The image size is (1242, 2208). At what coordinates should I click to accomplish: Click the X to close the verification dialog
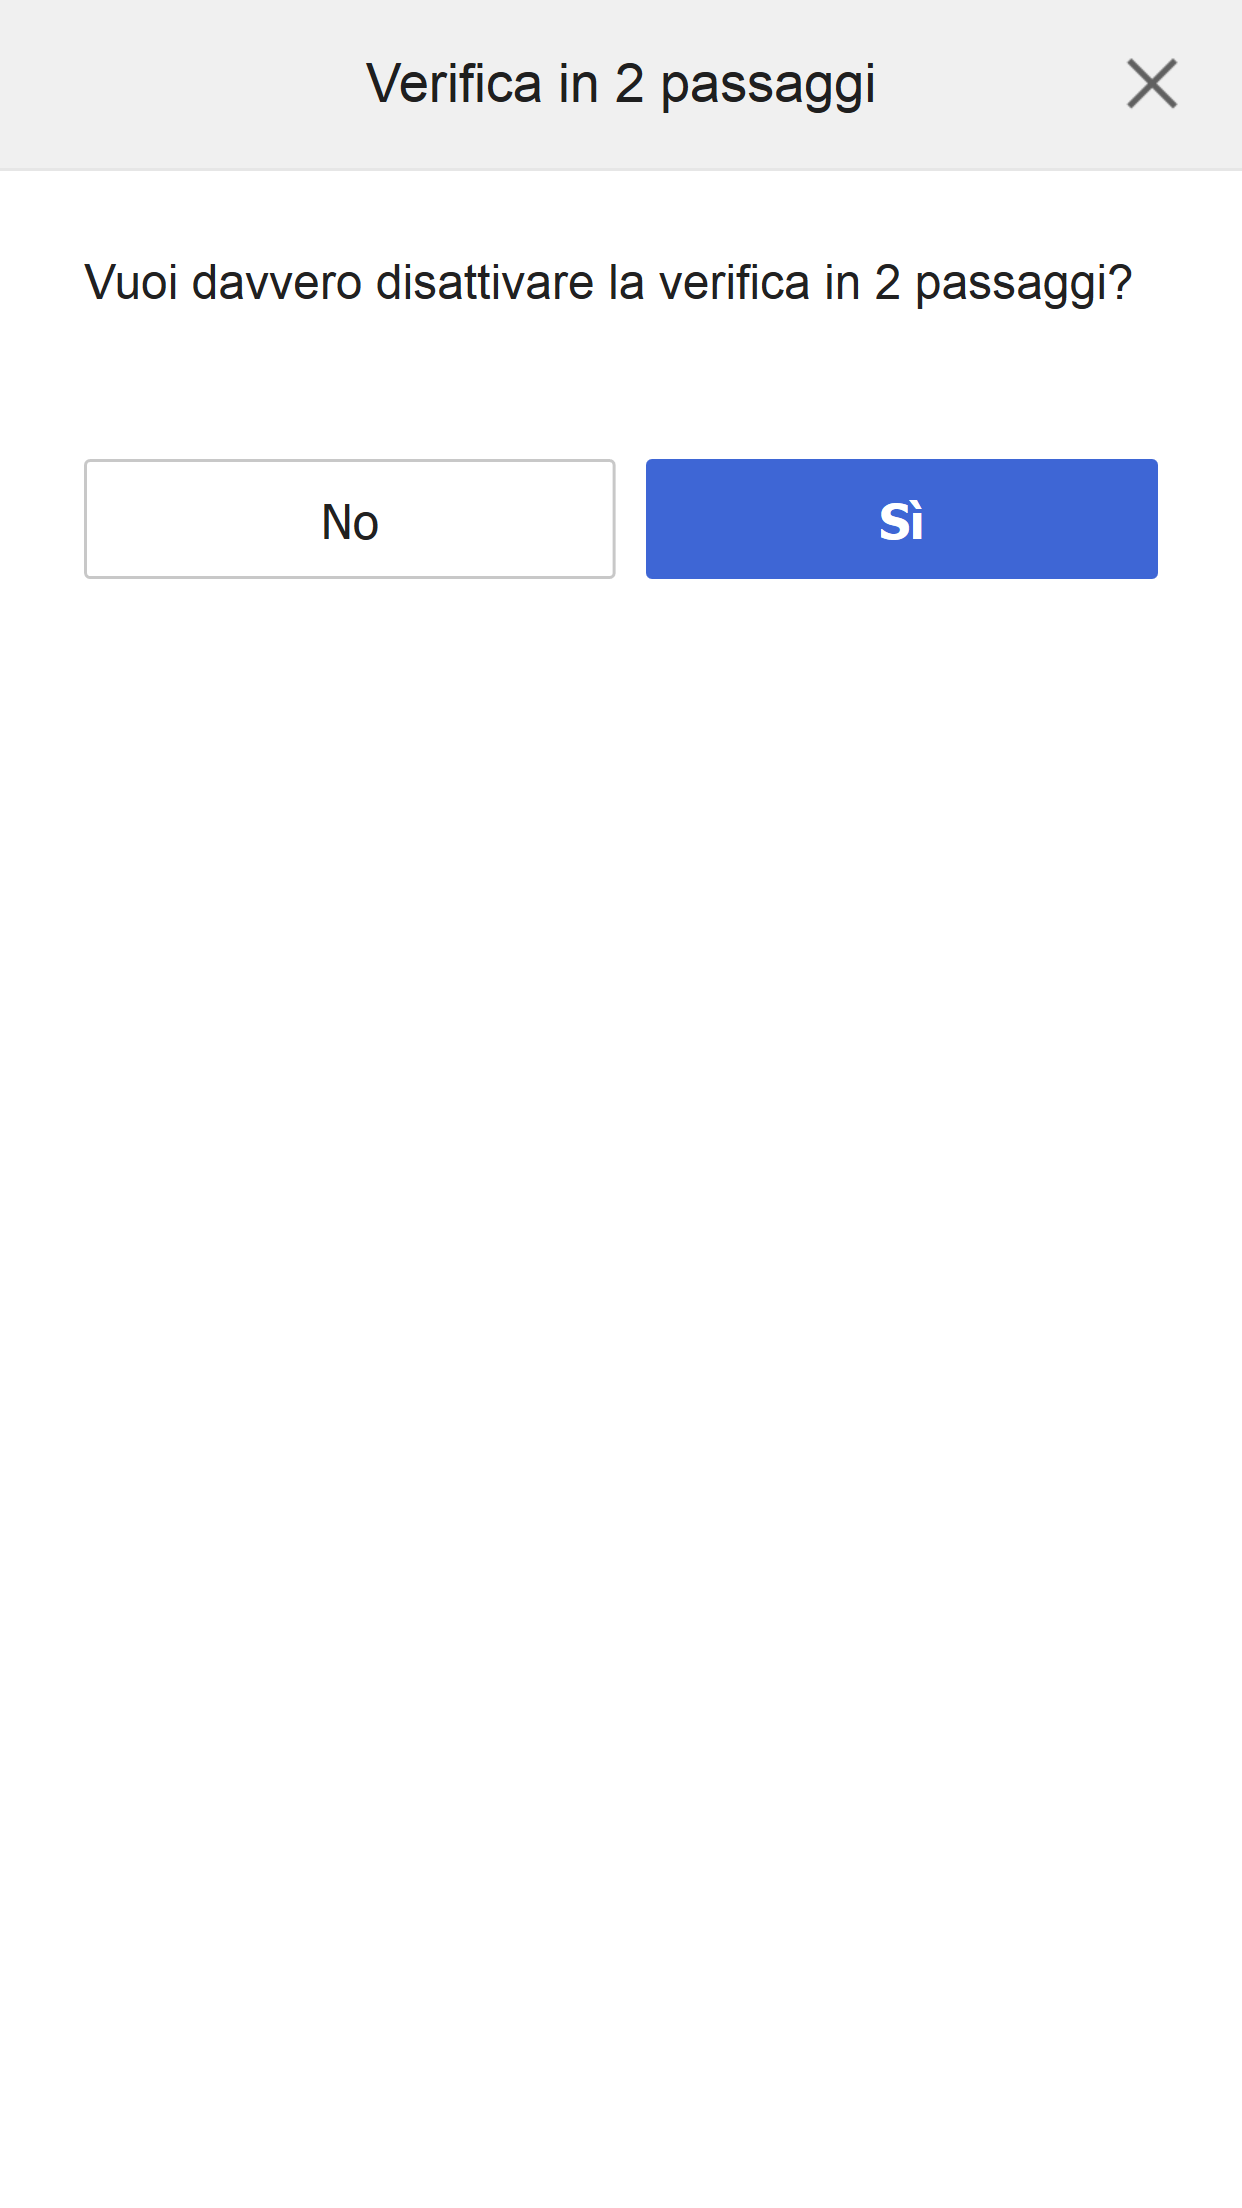point(1150,84)
